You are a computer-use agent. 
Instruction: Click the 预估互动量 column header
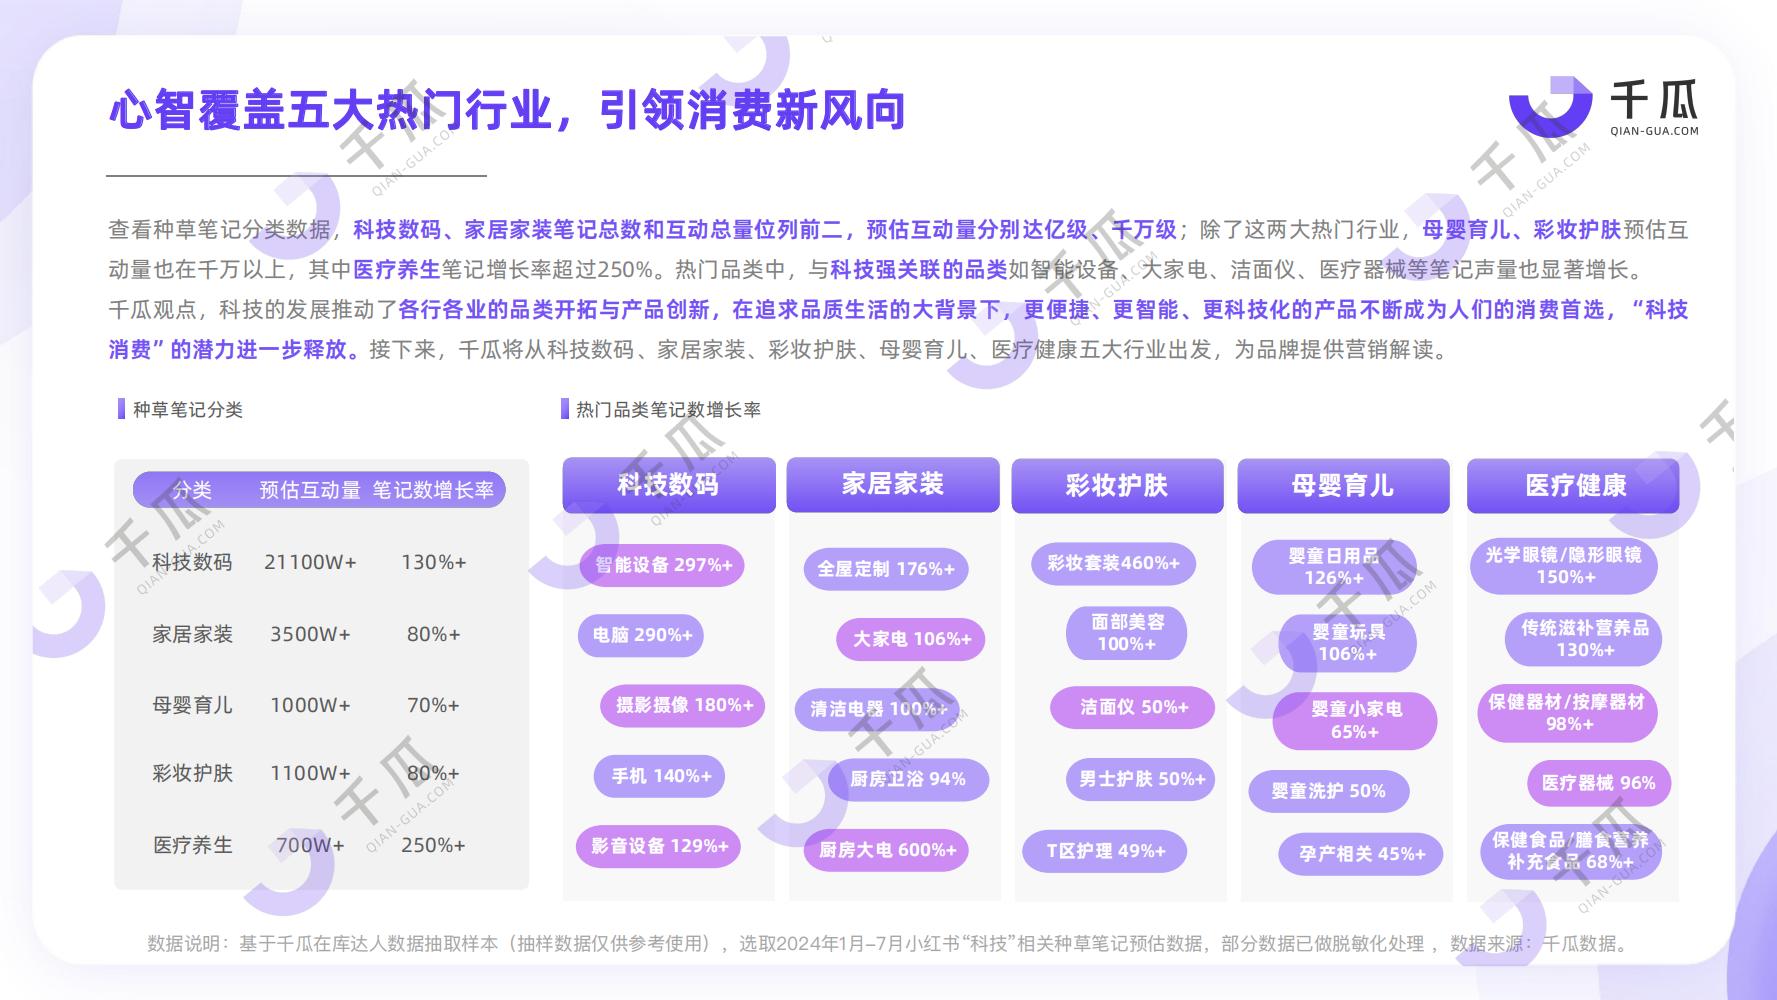pyautogui.click(x=310, y=490)
